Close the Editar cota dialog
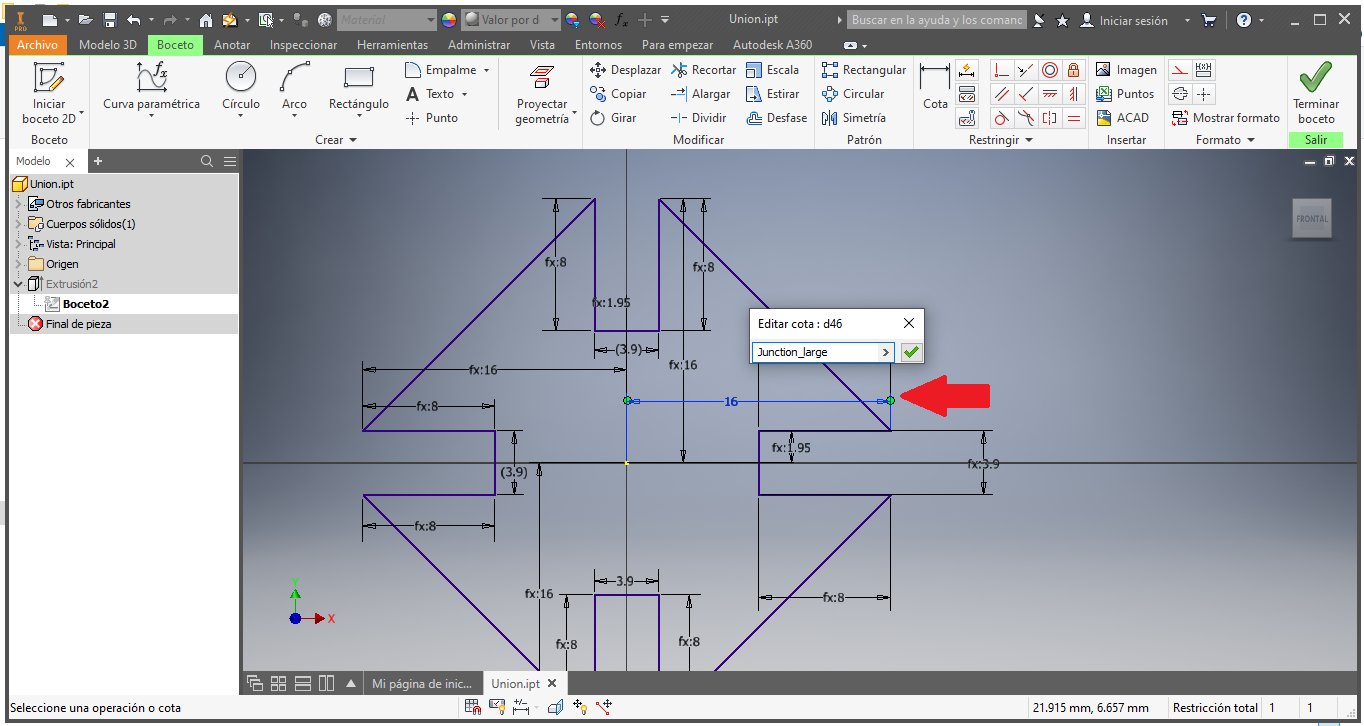1364x726 pixels. pos(909,323)
